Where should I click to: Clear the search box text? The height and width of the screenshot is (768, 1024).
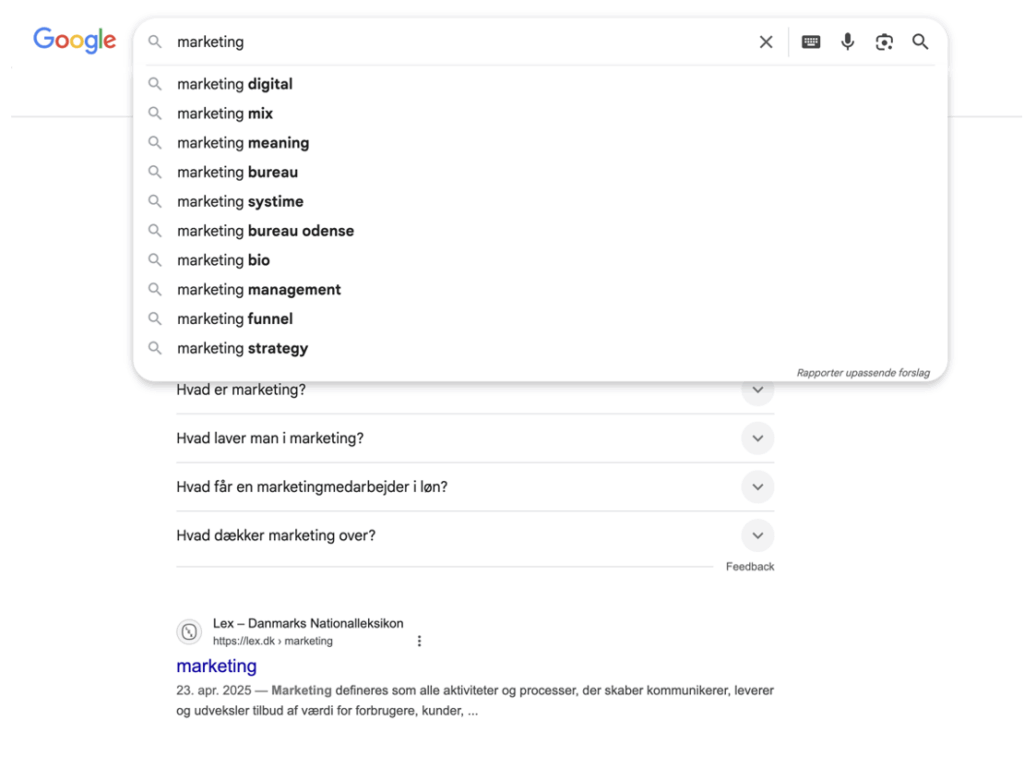[x=766, y=42]
